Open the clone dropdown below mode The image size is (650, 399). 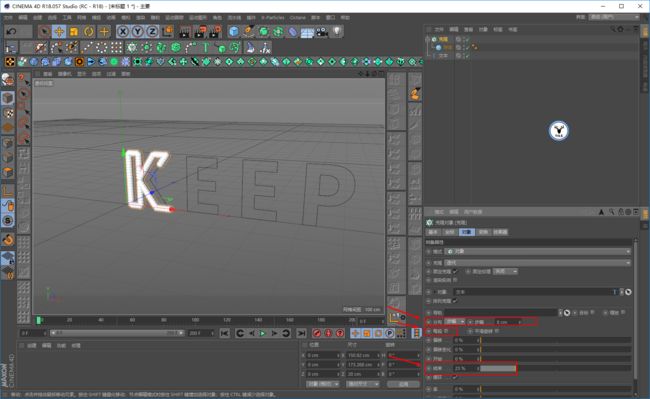[x=538, y=263]
